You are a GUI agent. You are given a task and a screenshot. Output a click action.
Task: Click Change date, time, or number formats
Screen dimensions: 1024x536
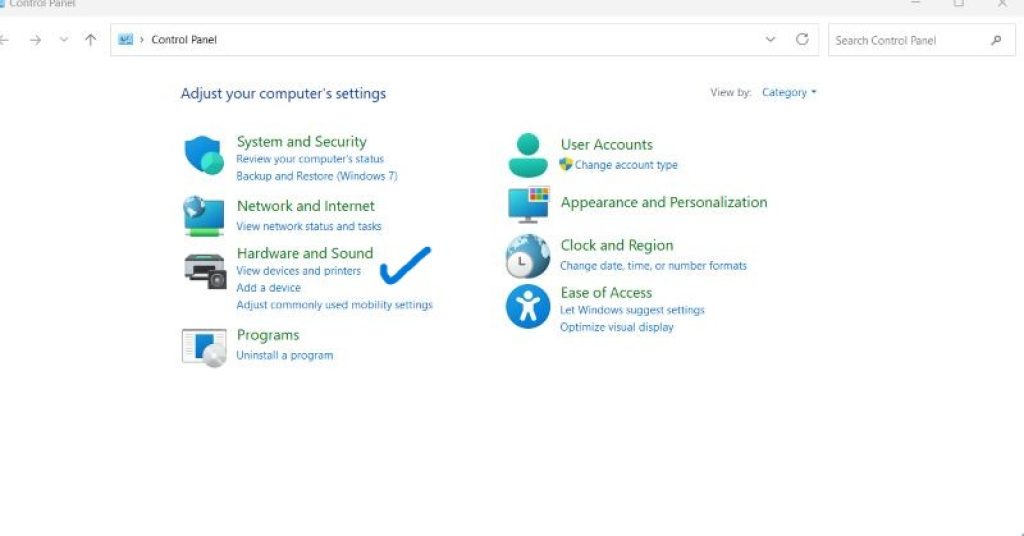pos(653,266)
